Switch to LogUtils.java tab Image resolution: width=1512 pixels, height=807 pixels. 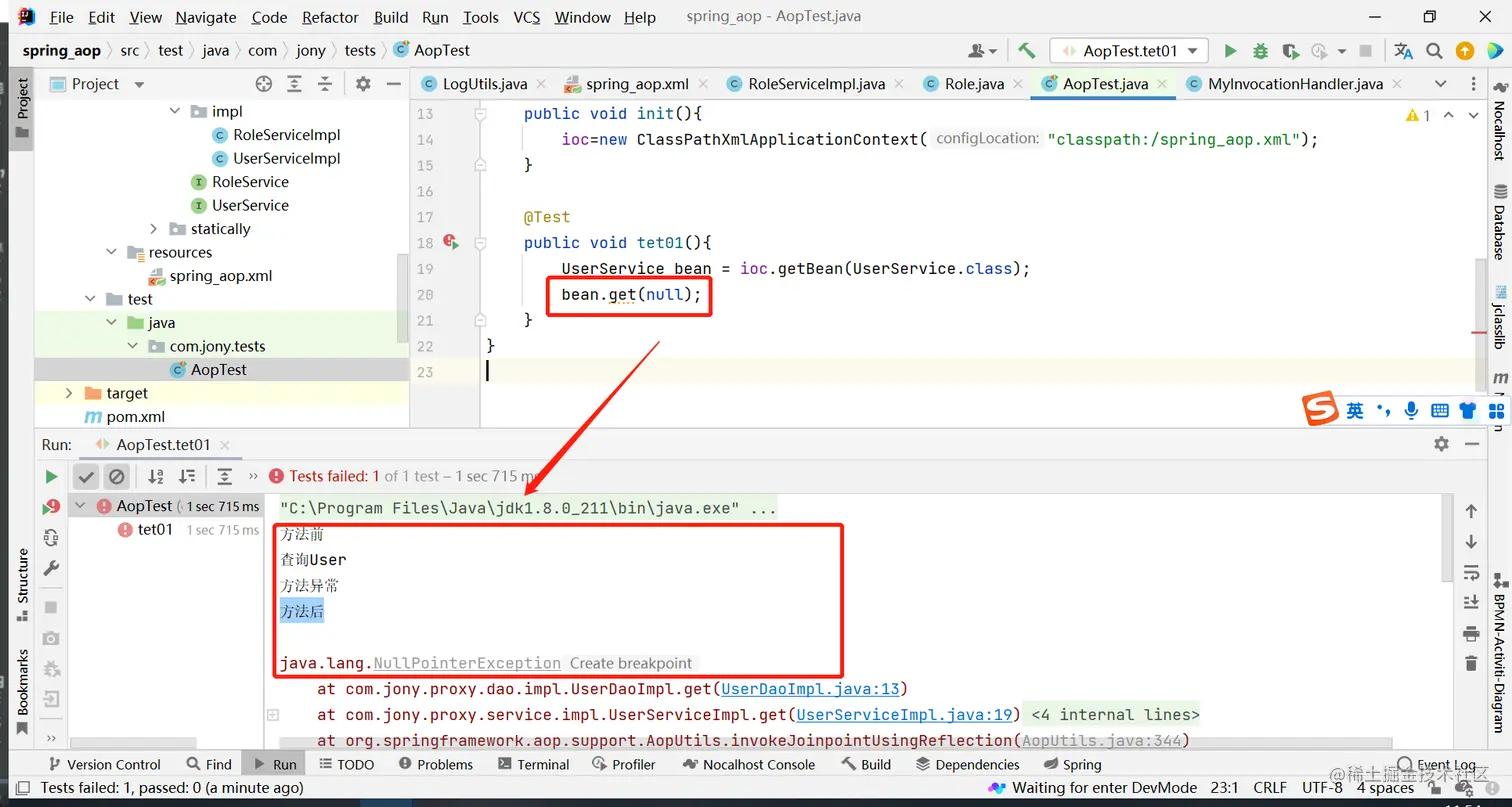(x=484, y=84)
